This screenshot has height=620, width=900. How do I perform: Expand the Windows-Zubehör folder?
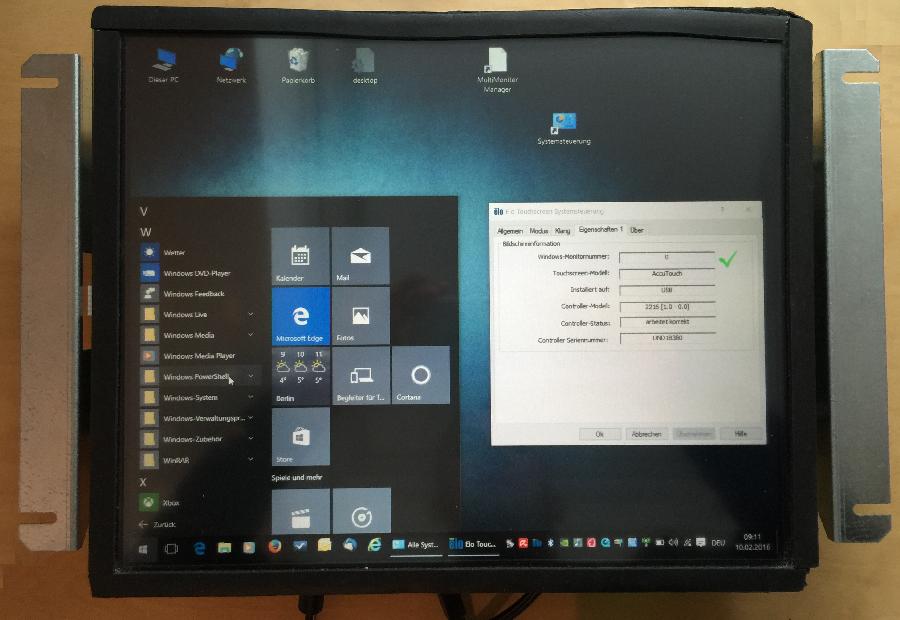click(194, 437)
